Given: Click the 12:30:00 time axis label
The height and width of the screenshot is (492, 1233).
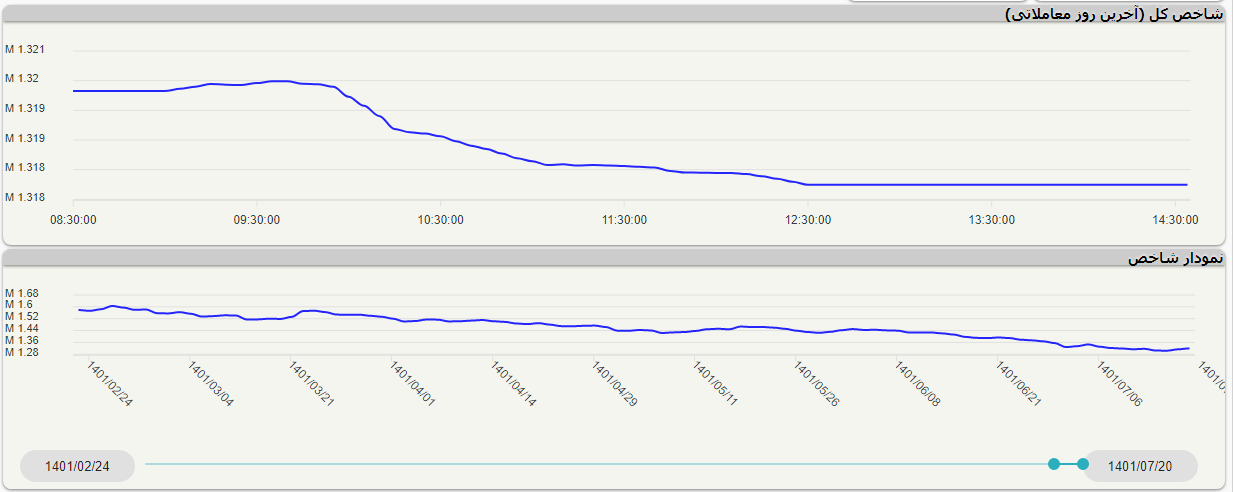Looking at the screenshot, I should pyautogui.click(x=807, y=220).
